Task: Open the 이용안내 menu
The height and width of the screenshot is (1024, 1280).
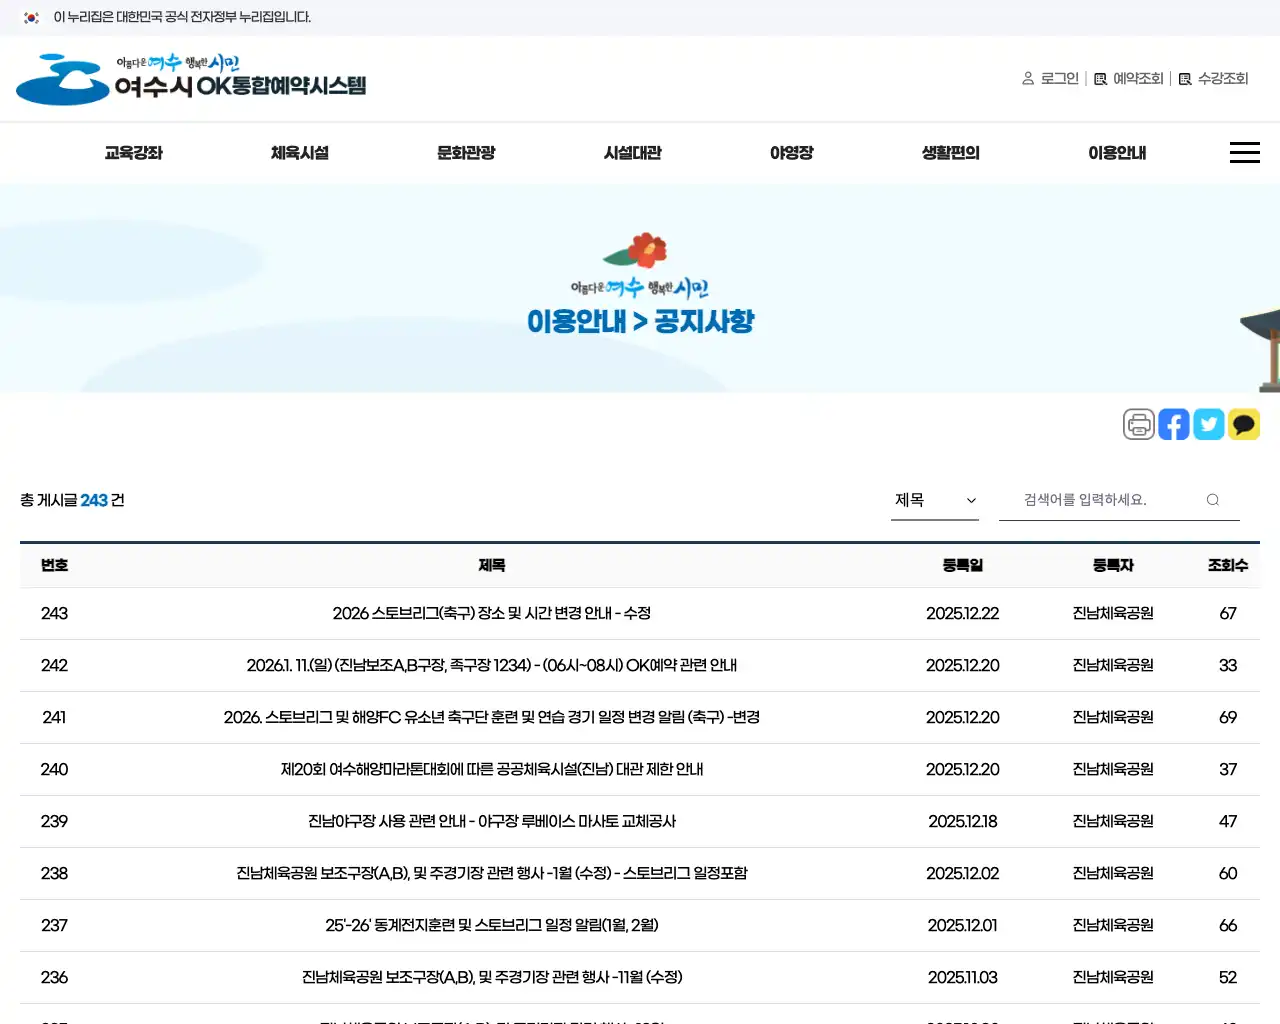Action: click(x=1117, y=152)
